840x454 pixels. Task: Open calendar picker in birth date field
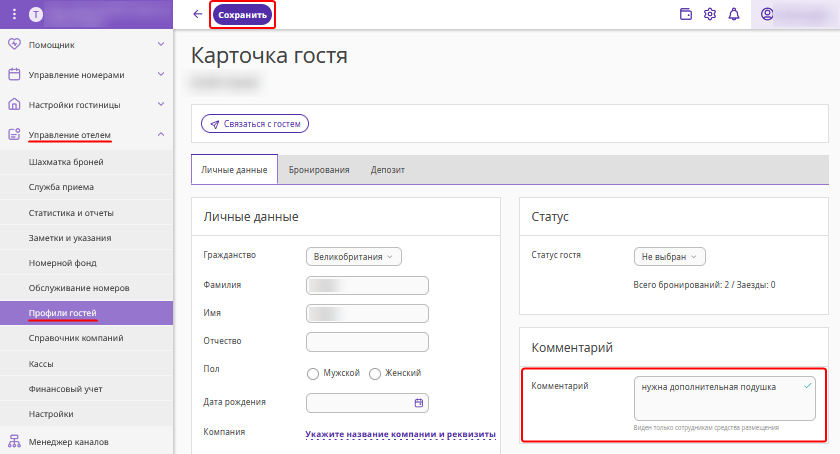tap(419, 403)
